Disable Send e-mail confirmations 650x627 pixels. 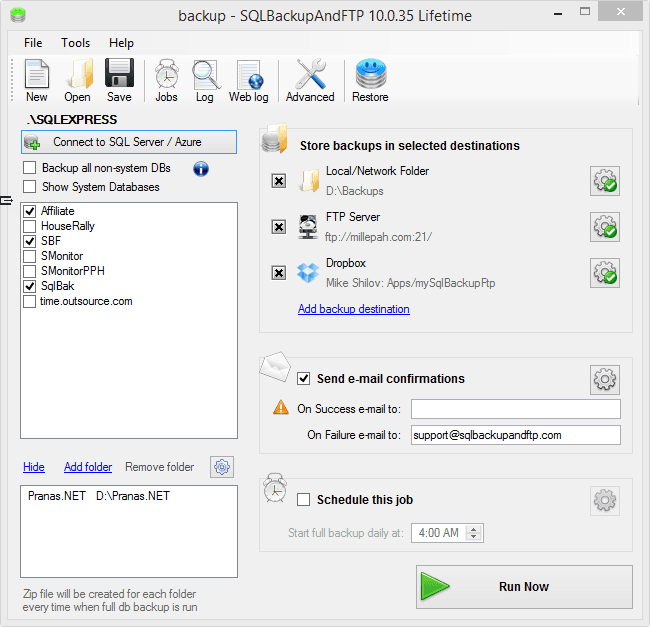click(303, 378)
